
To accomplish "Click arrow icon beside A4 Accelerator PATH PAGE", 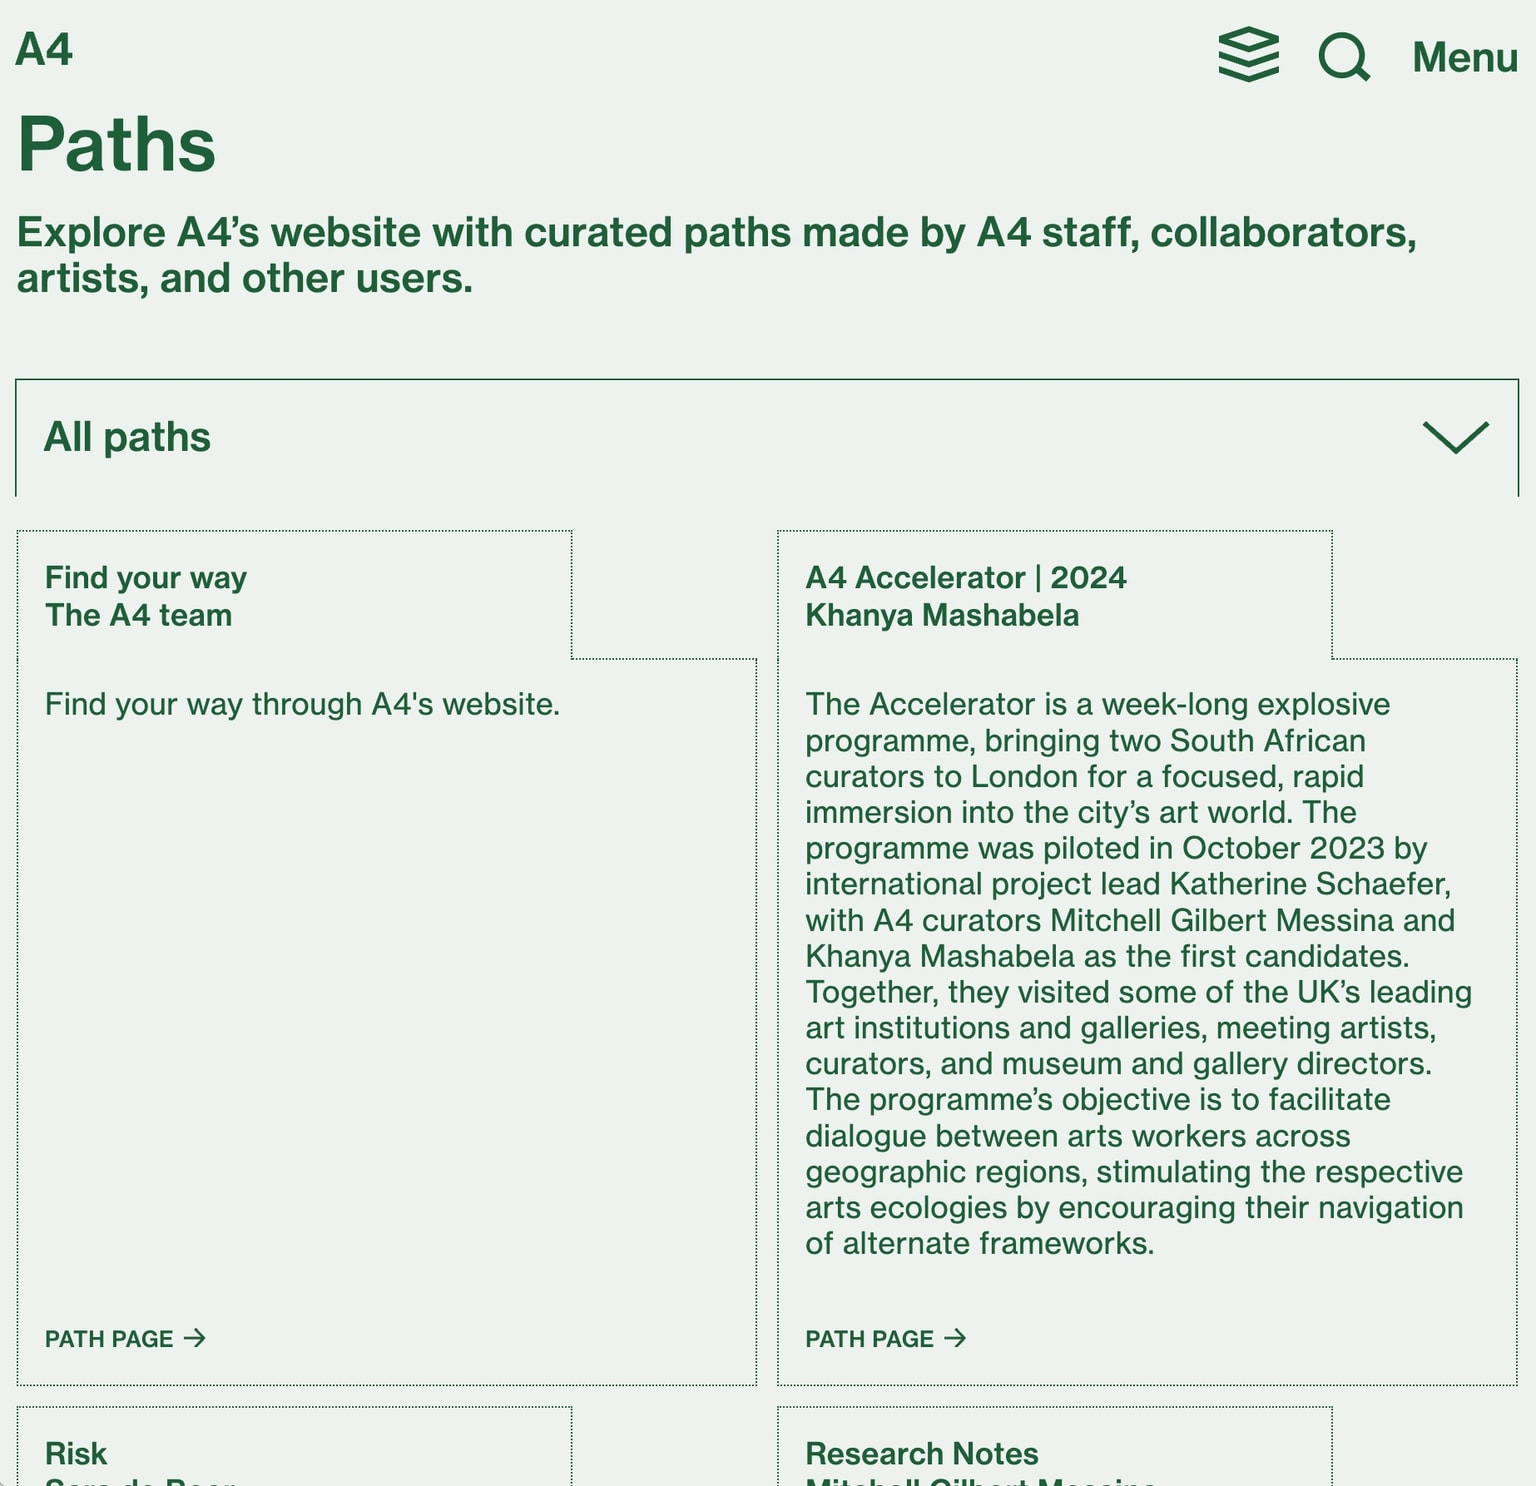I will tap(955, 1338).
